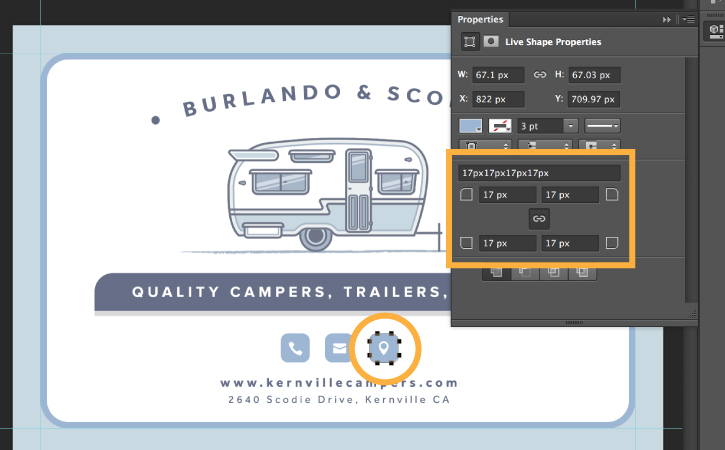This screenshot has width=725, height=450.
Task: Click the Intersect Shape Areas icon
Action: [553, 272]
